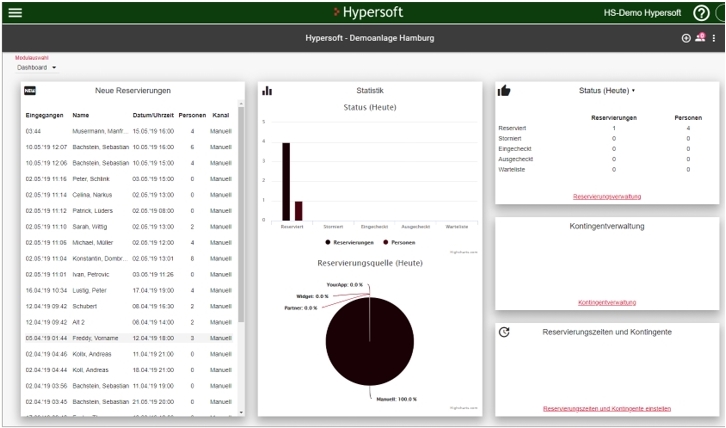Open the Kontingentverwaltung link
The width and height of the screenshot is (726, 428).
point(607,302)
